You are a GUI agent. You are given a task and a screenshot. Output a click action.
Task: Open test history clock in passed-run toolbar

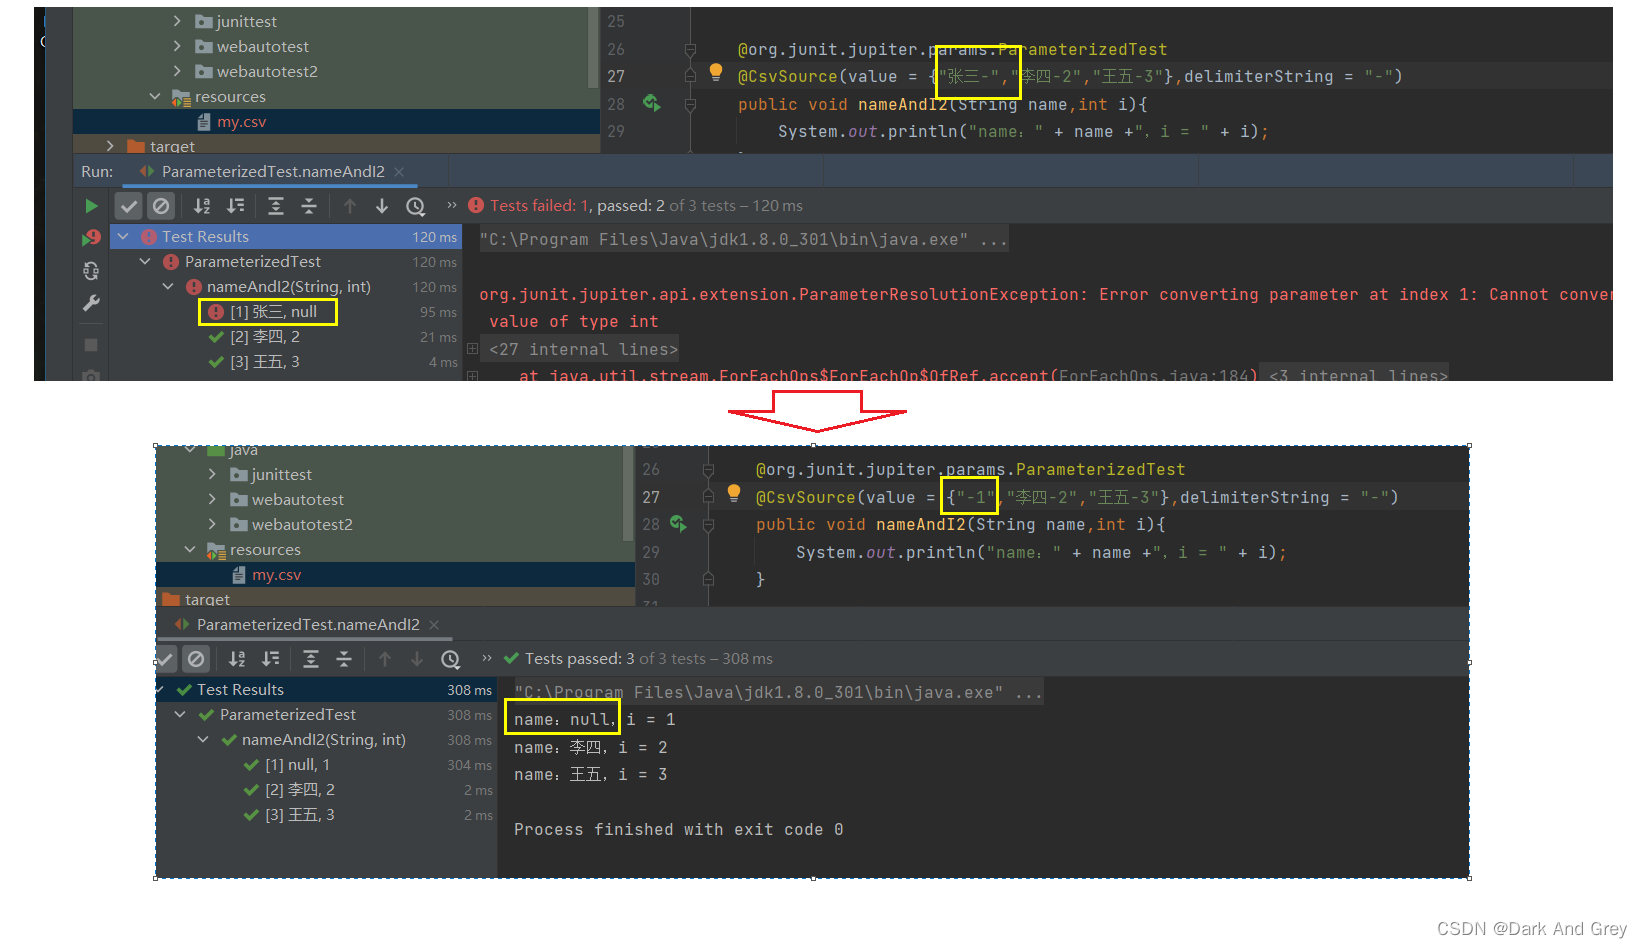click(451, 659)
